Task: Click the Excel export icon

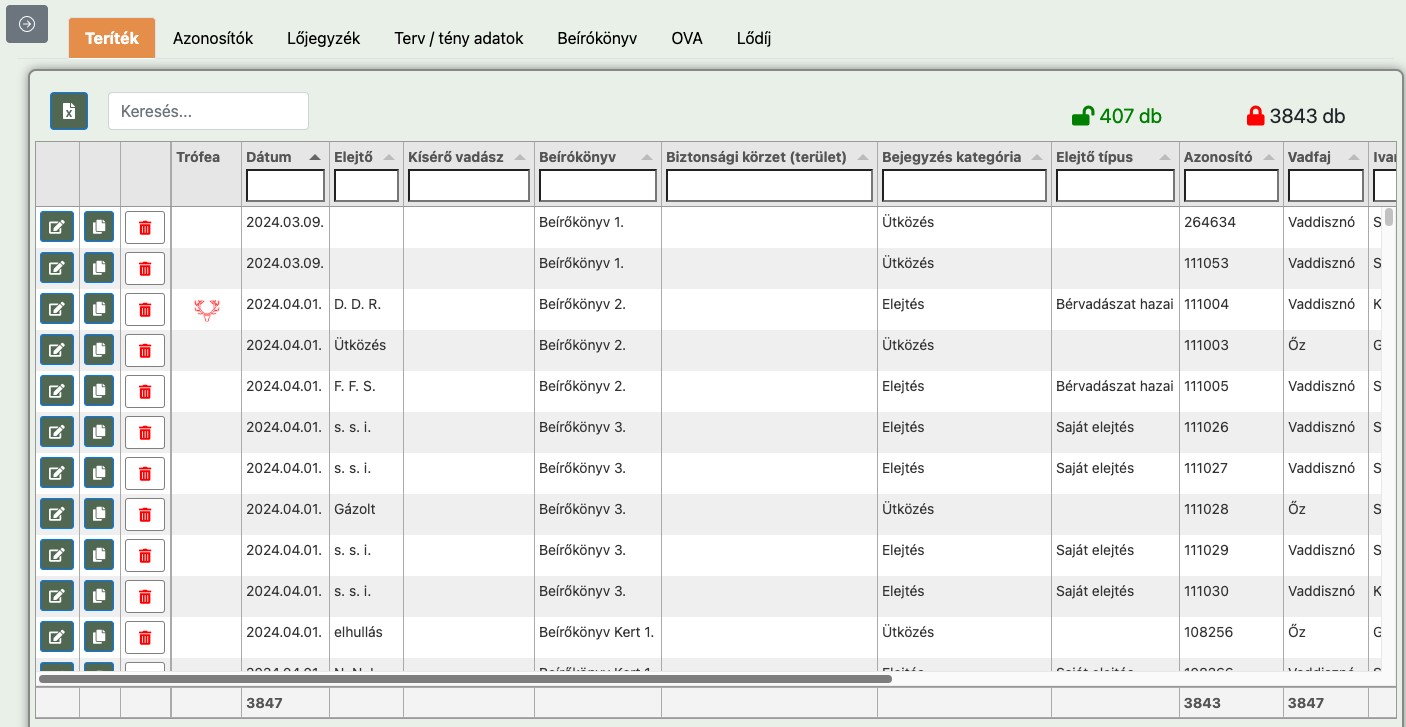Action: coord(69,111)
